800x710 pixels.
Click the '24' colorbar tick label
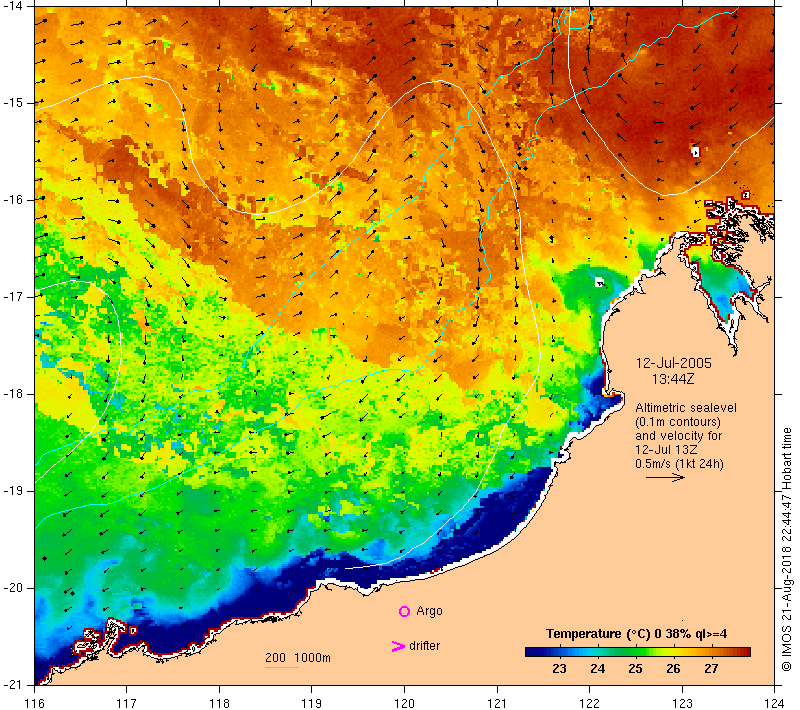pyautogui.click(x=597, y=669)
